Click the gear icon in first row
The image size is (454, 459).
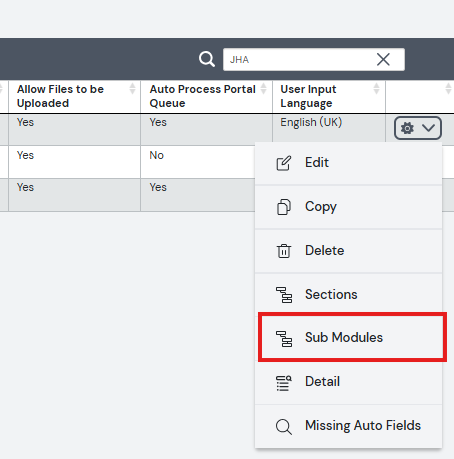click(x=407, y=128)
